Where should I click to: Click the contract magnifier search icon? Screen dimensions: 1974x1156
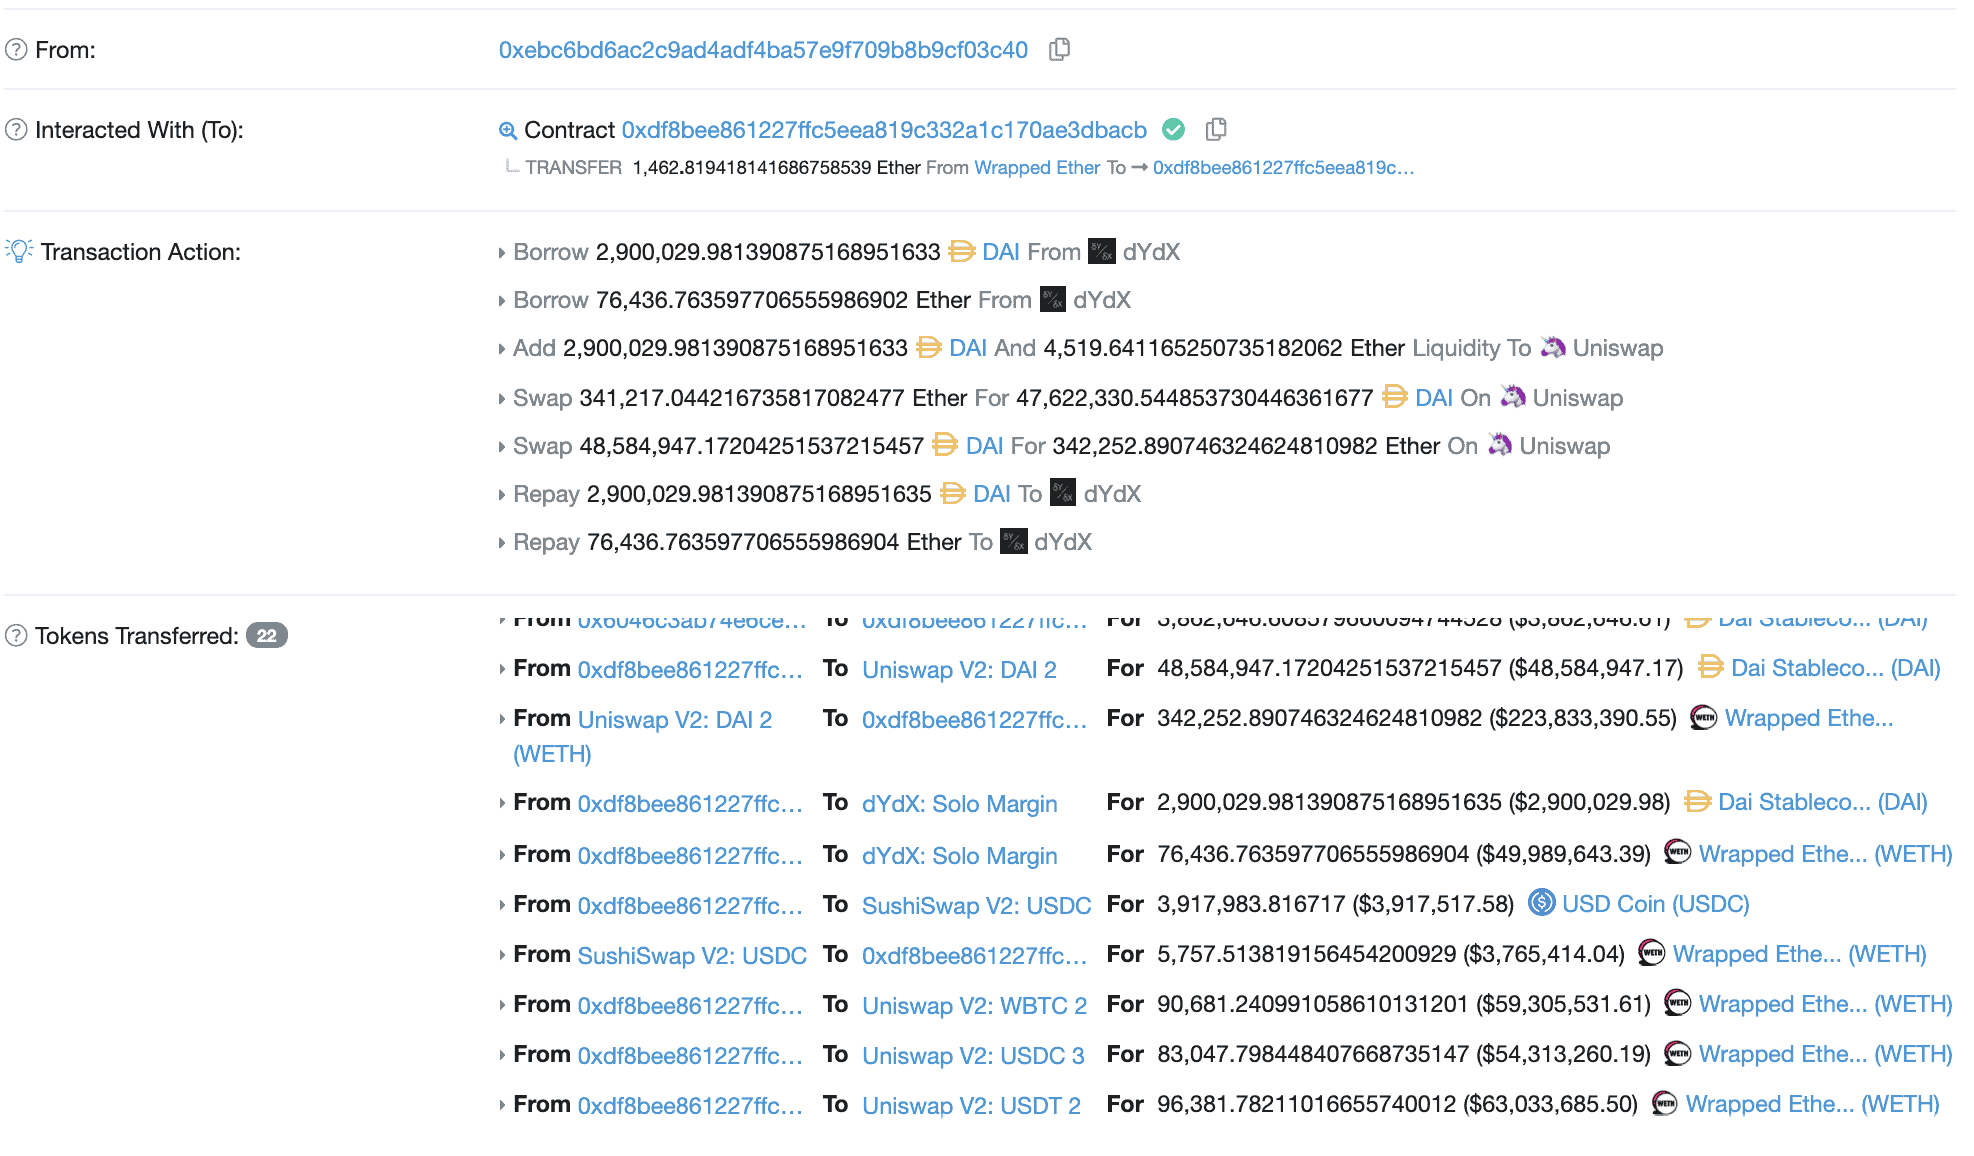coord(508,130)
